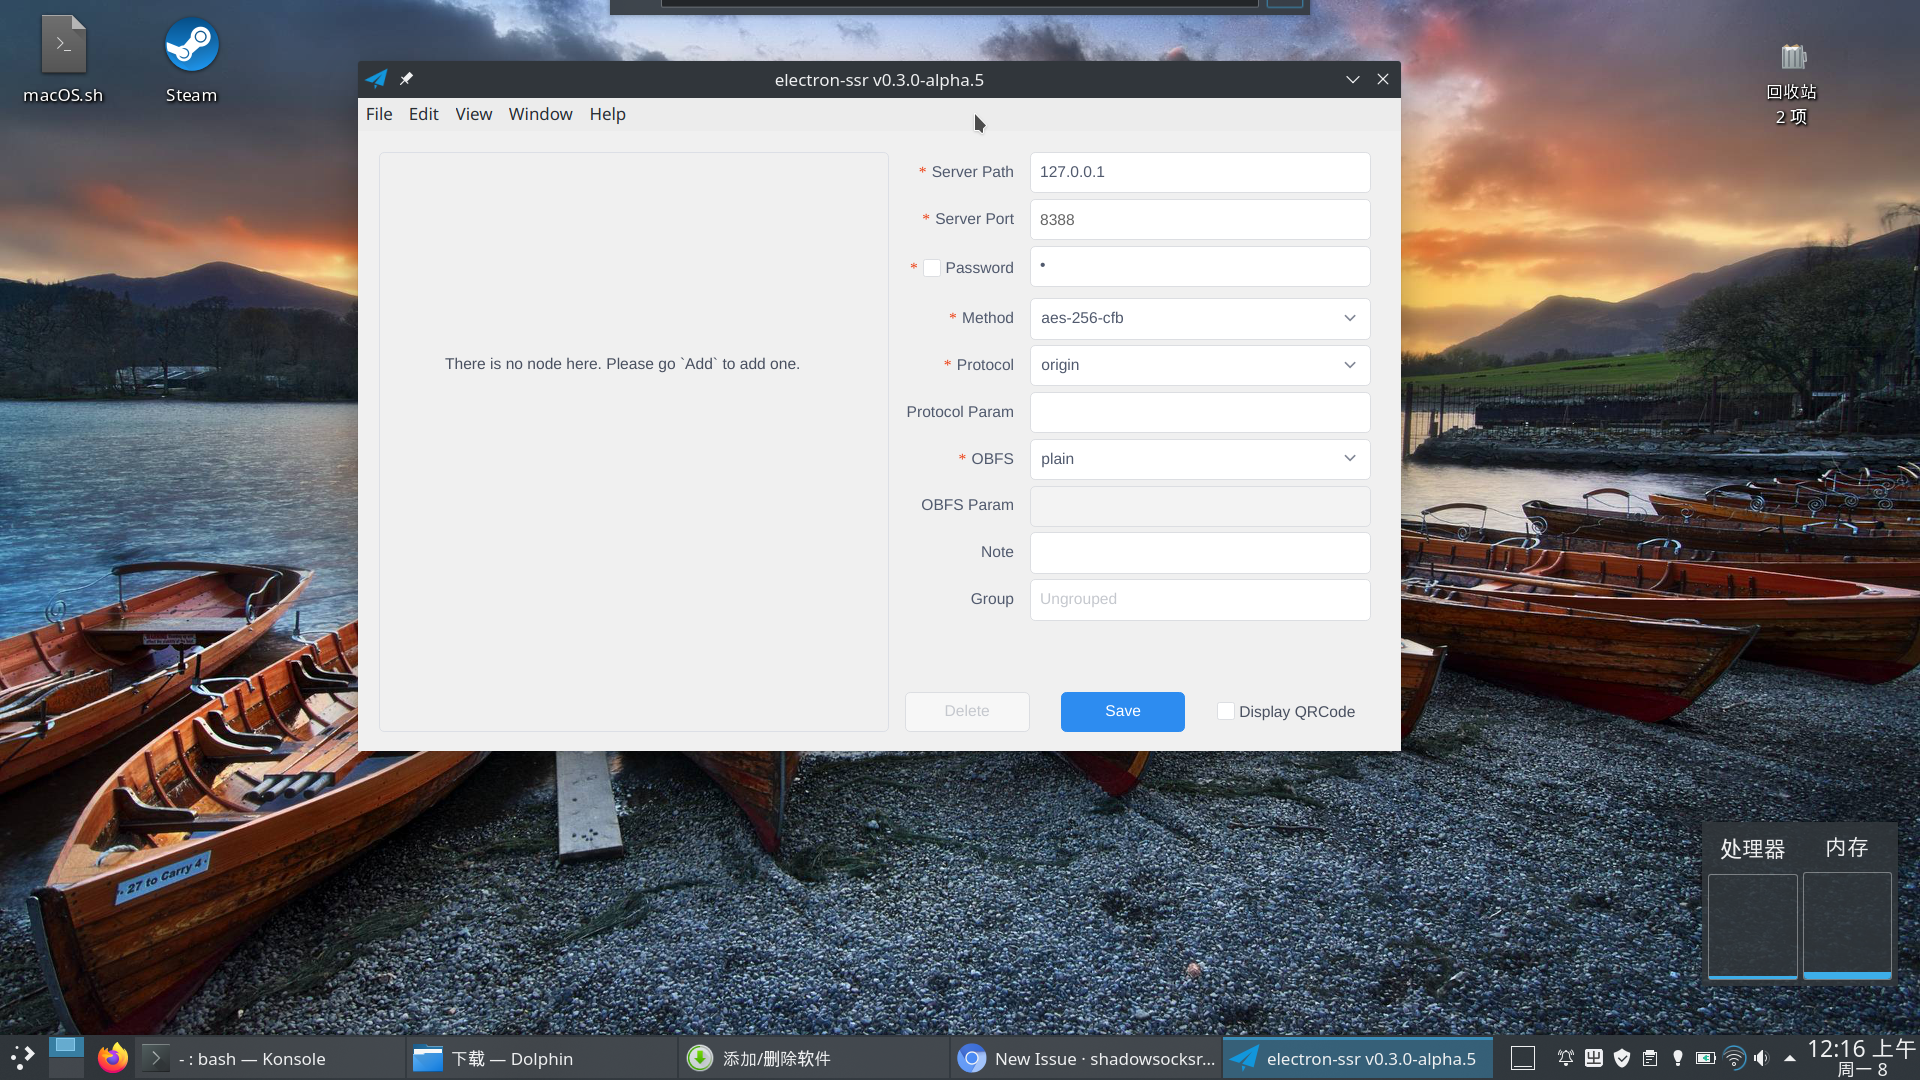Click the Delete button
The width and height of the screenshot is (1920, 1080).
967,711
